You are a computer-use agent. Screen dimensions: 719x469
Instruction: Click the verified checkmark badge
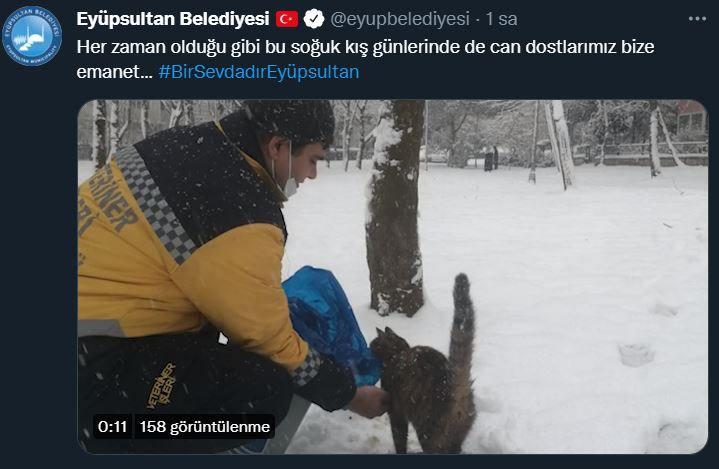(314, 19)
